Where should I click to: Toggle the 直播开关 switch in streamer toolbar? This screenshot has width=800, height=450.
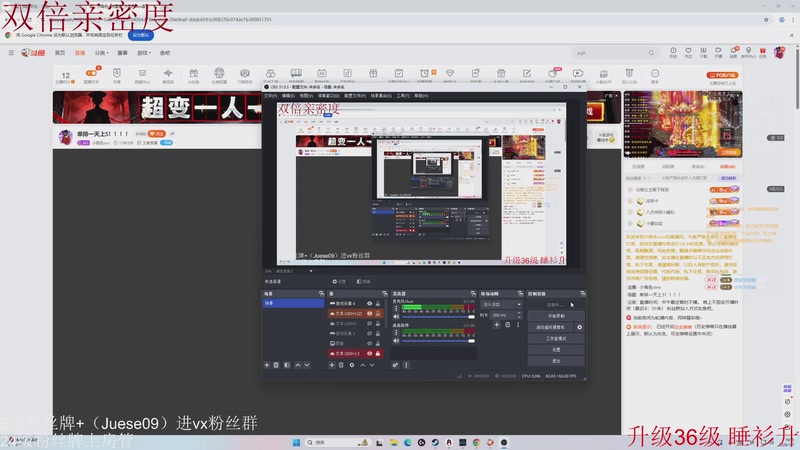click(x=91, y=73)
